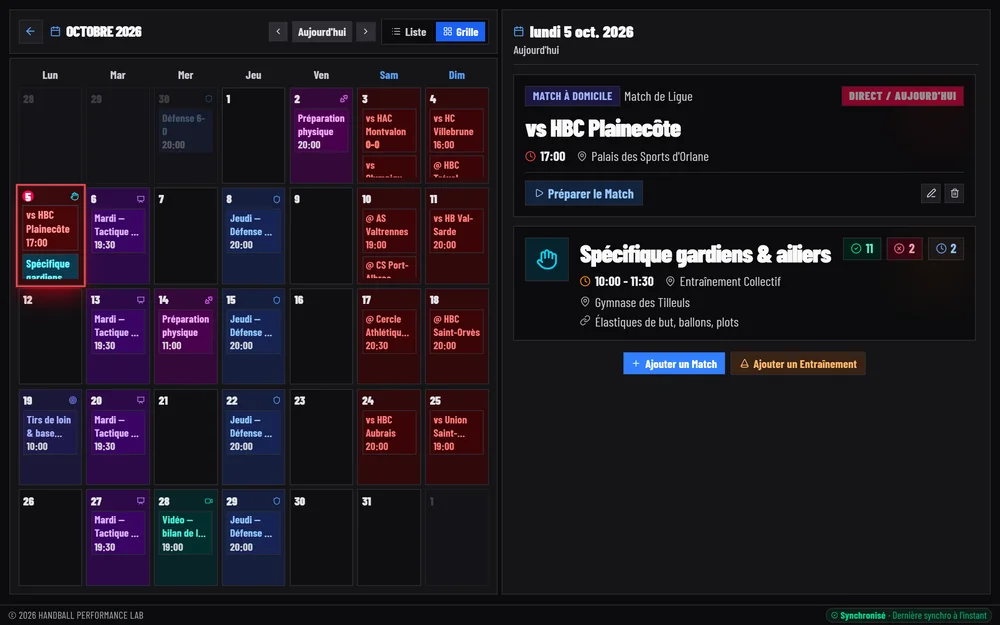Open @ Cercle Athlétique 20:30 on day 17
1000x625 pixels.
388,332
